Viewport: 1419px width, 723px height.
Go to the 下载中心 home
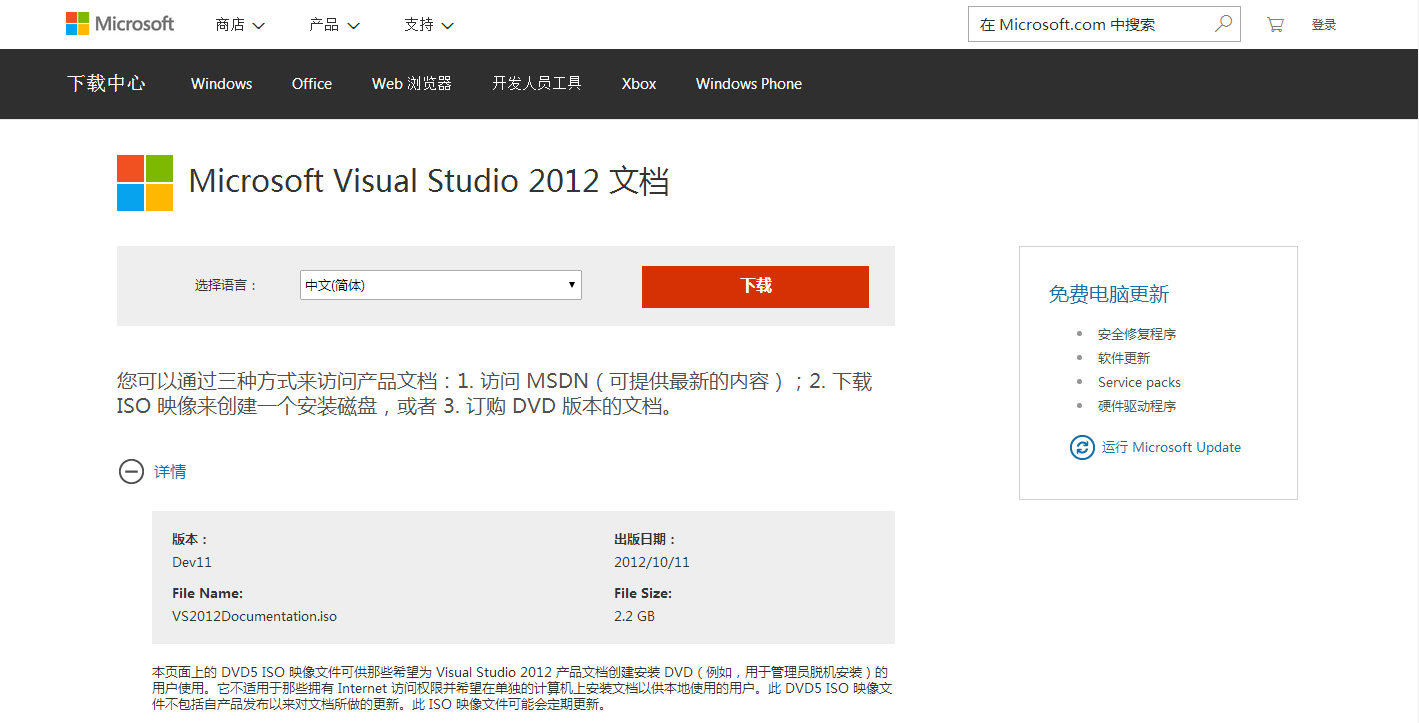(106, 84)
